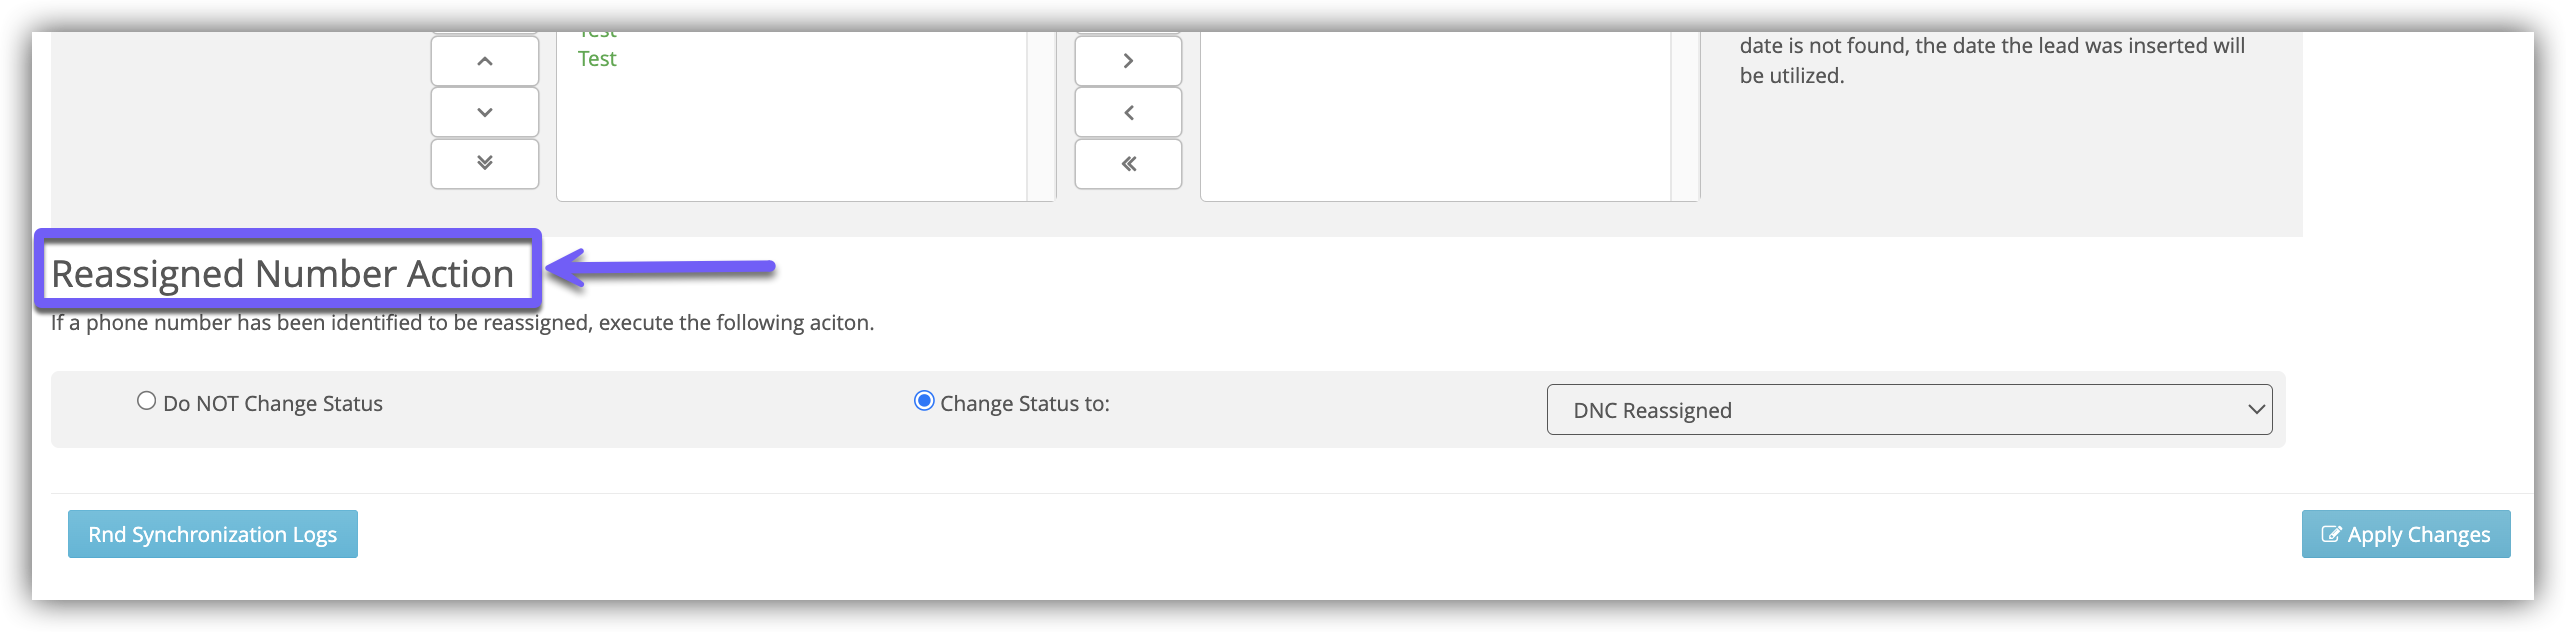Click the right chevron transfer button
The height and width of the screenshot is (632, 2566).
(1128, 61)
